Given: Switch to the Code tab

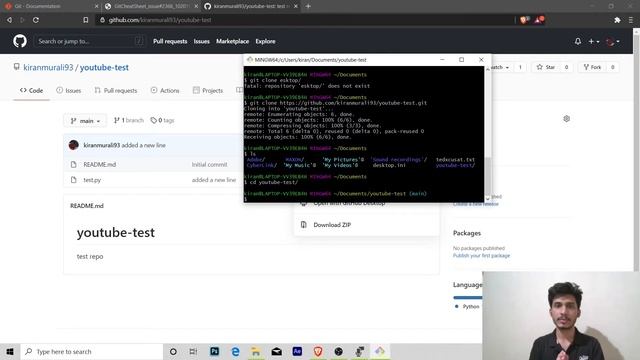Looking at the screenshot, I should [31, 90].
